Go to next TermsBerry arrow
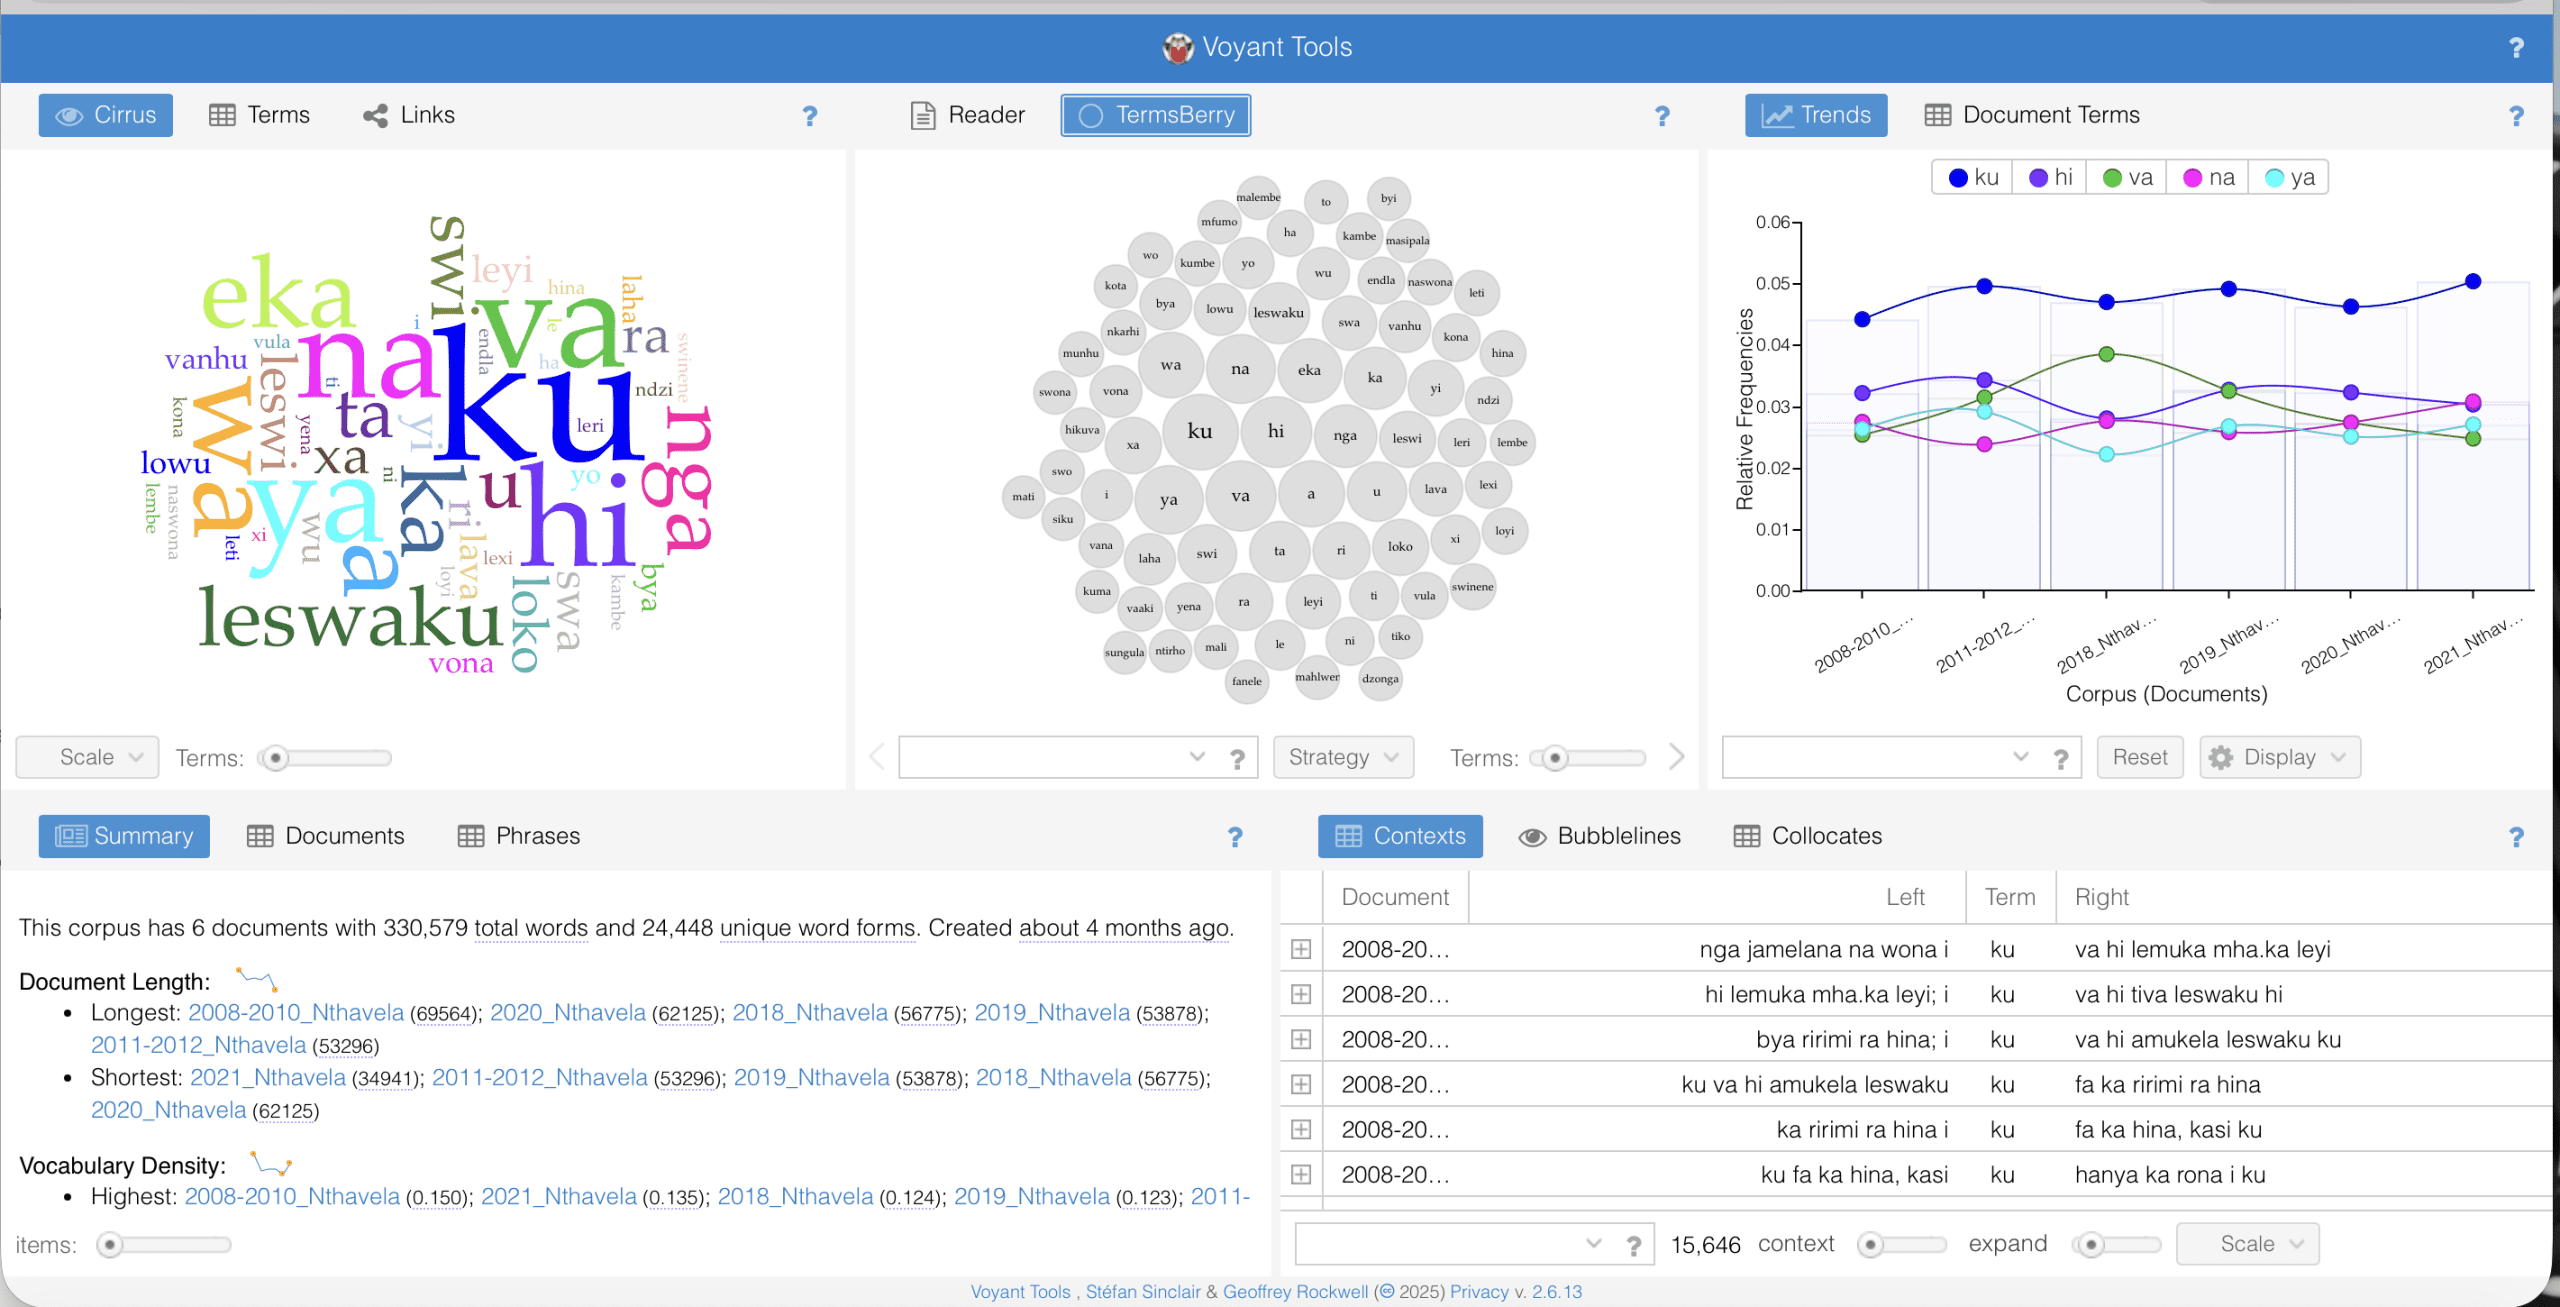This screenshot has width=2560, height=1307. tap(1677, 757)
